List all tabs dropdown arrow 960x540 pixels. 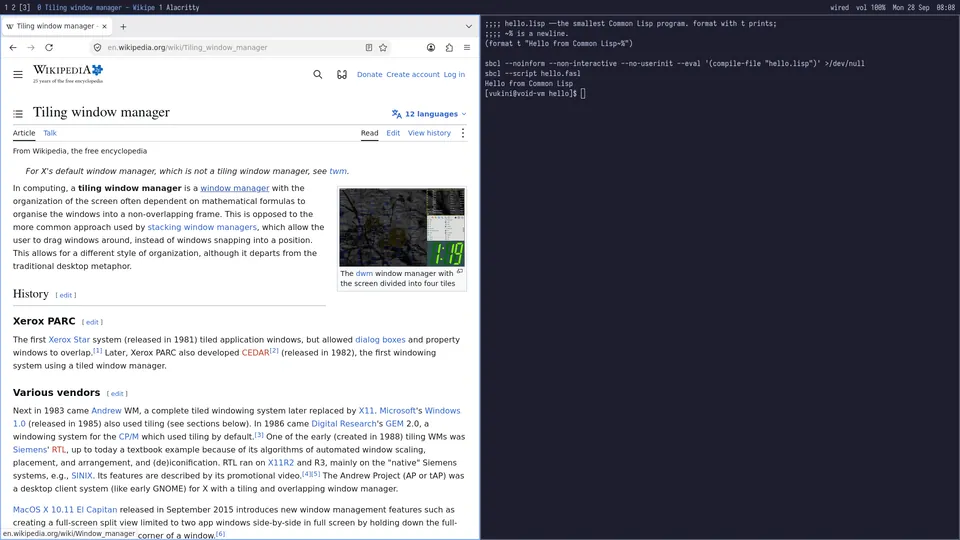coord(468,26)
